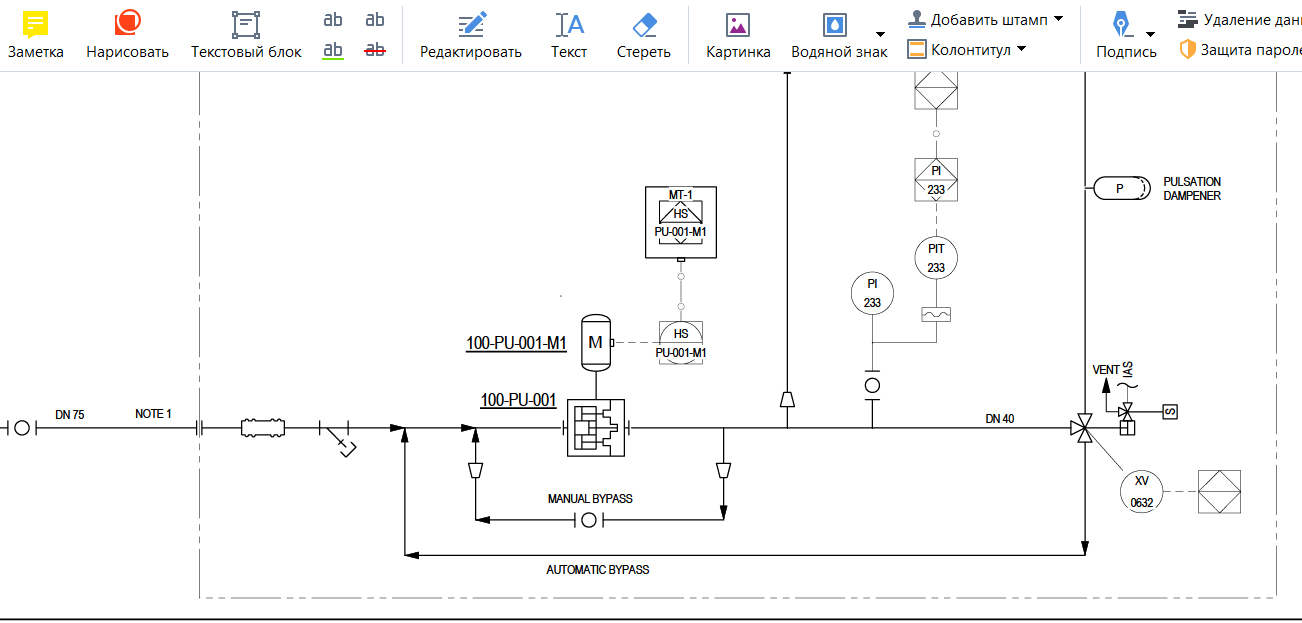Click the flexible hose symbol on inlet

point(263,428)
